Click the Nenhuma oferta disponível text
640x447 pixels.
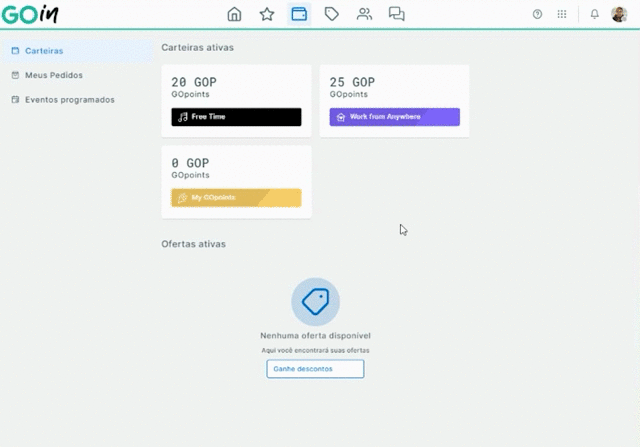coord(316,336)
